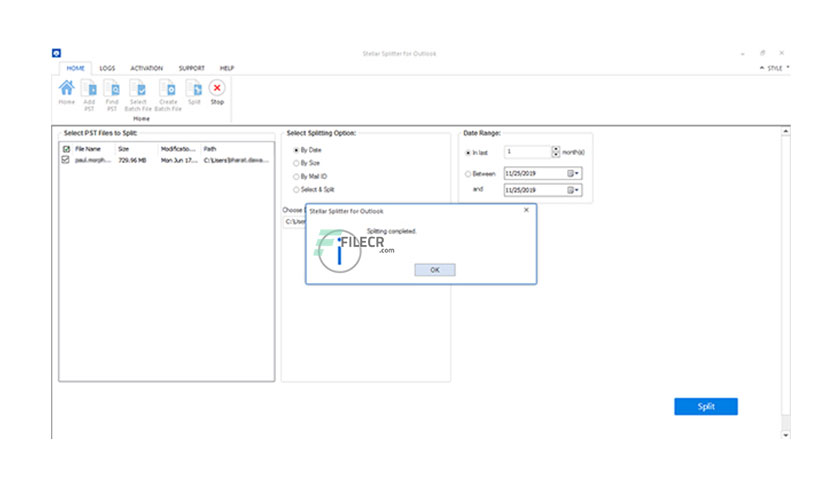Choose the In last date range radio
The image size is (836, 484).
coord(468,152)
